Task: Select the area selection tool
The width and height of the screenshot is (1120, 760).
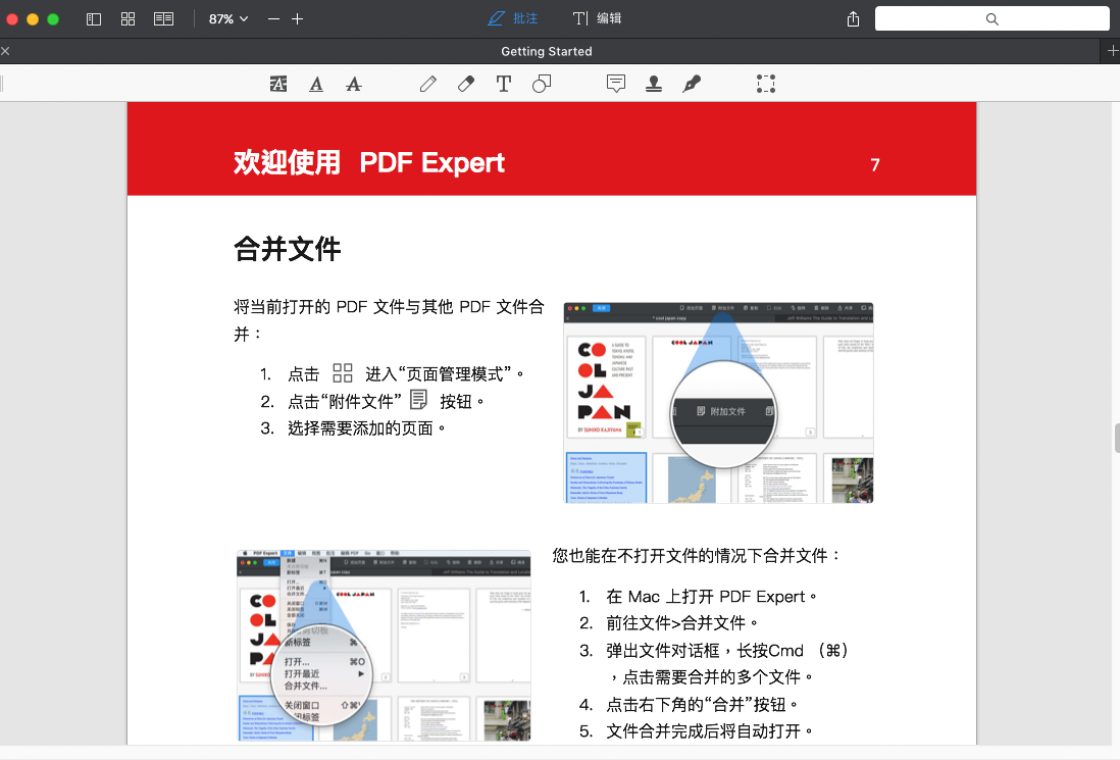Action: 766,84
